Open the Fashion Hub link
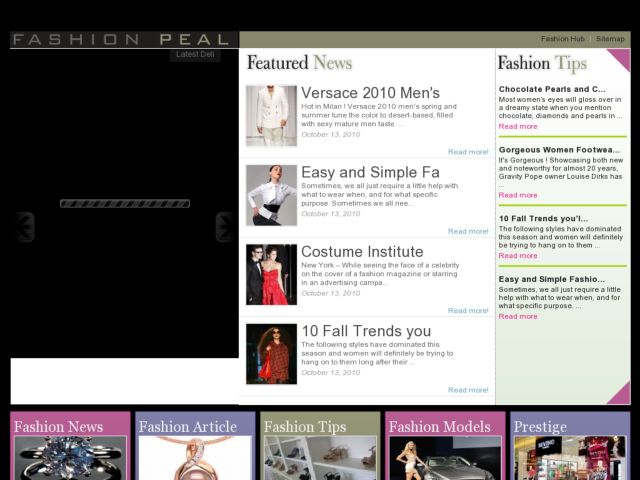This screenshot has width=640, height=480. coord(562,39)
